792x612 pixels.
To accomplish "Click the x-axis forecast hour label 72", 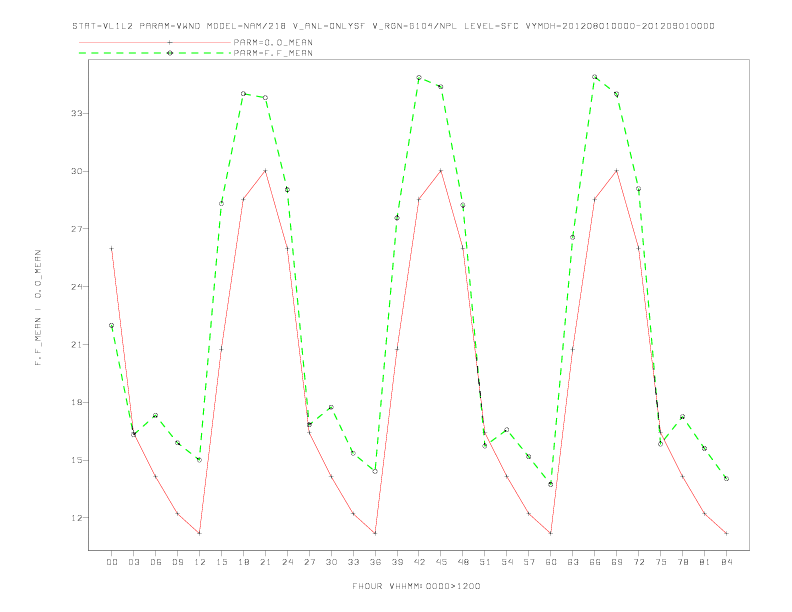I will 638,562.
